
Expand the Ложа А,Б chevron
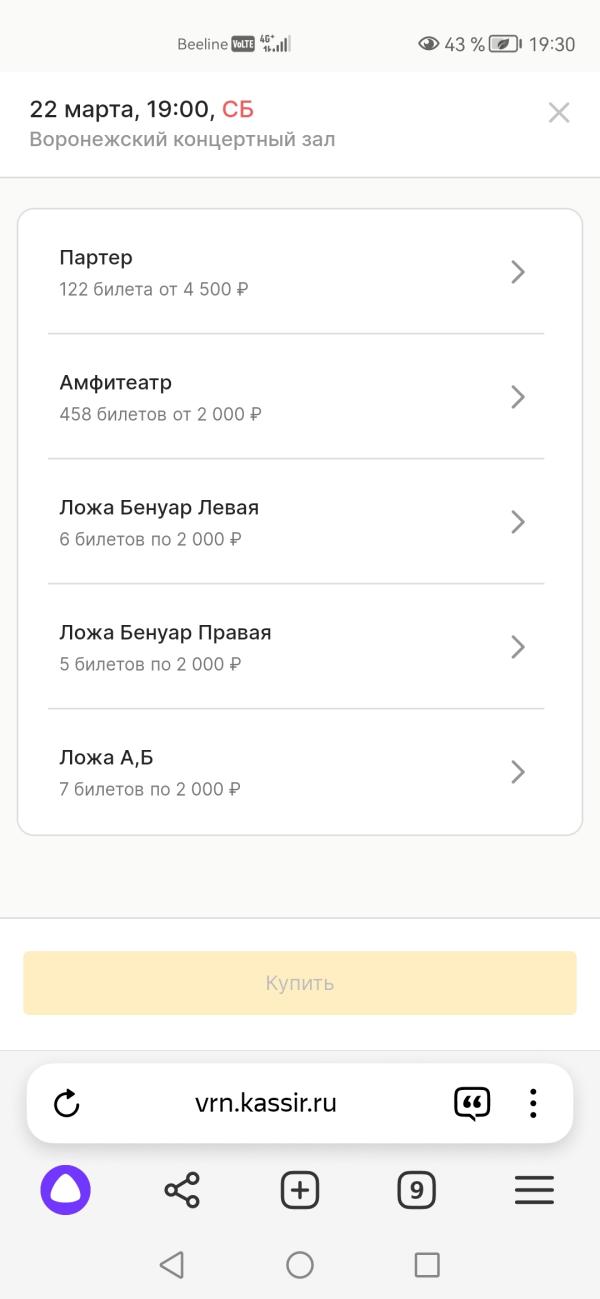click(x=518, y=772)
